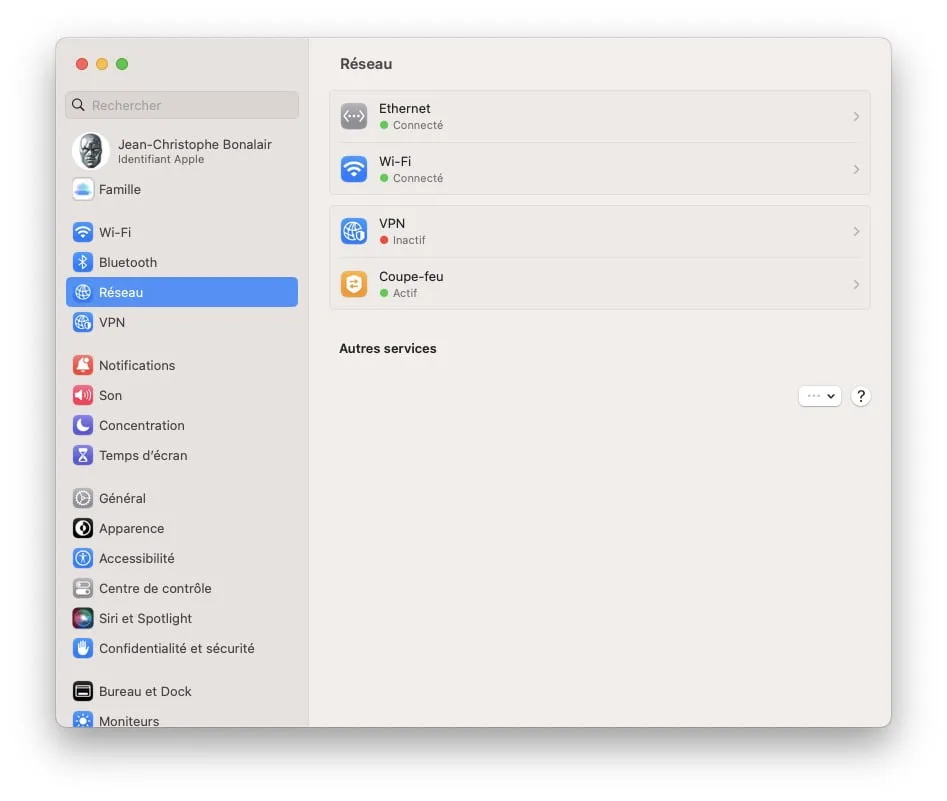
Task: Click the Rechercher search field
Action: tap(182, 105)
